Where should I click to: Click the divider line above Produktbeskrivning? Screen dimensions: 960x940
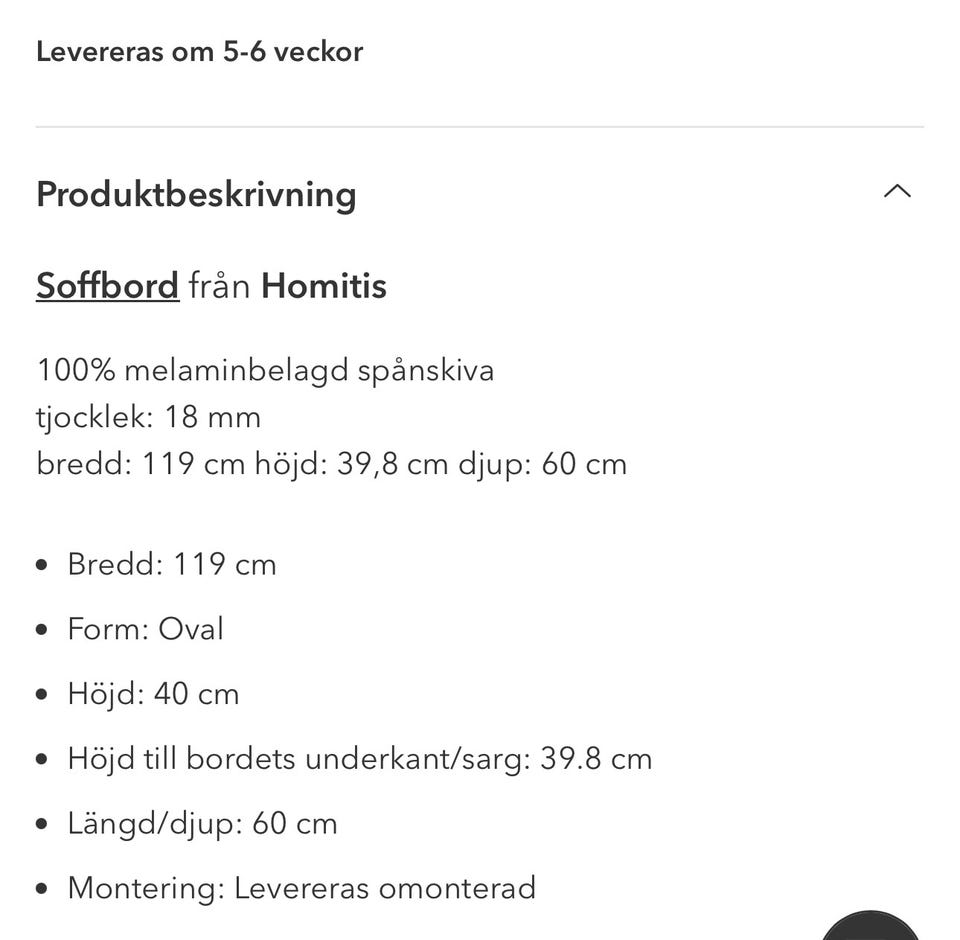tap(480, 127)
